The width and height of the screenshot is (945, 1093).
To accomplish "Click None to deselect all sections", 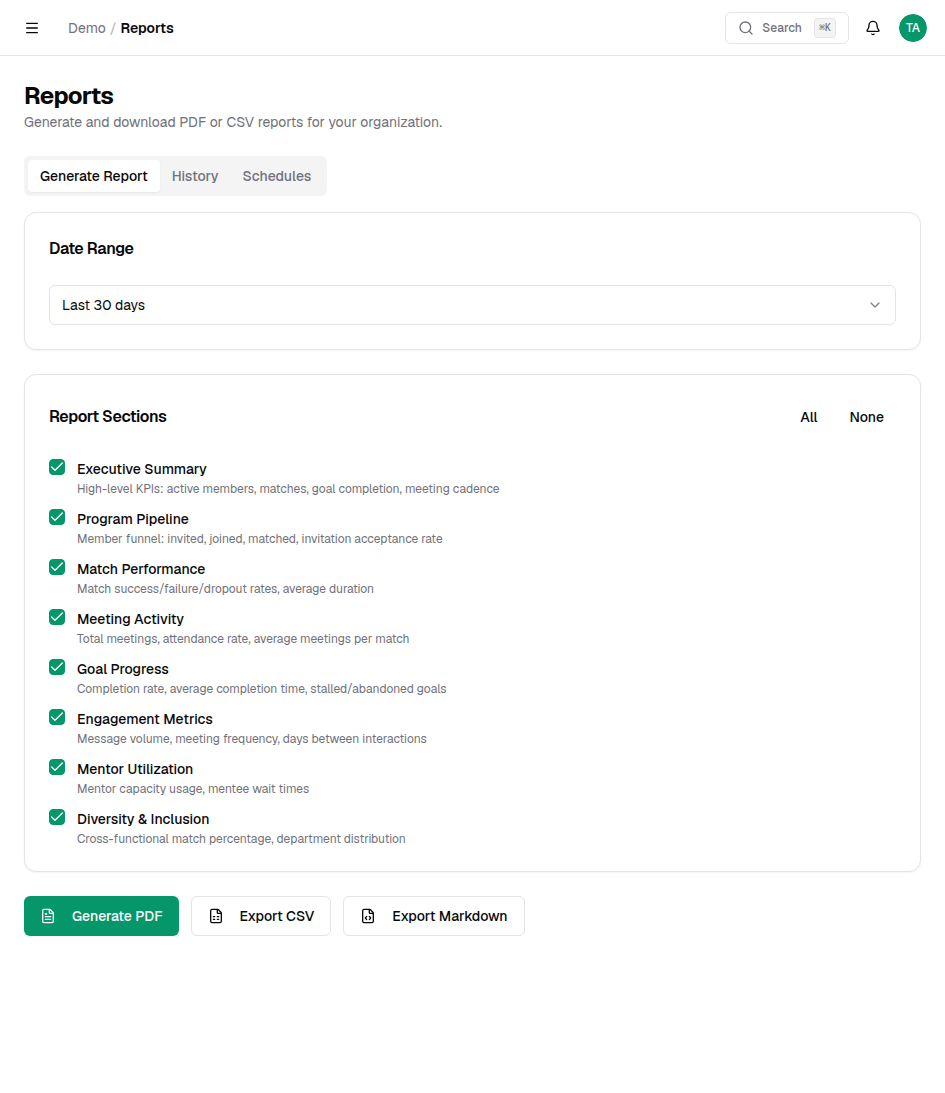I will tap(866, 417).
